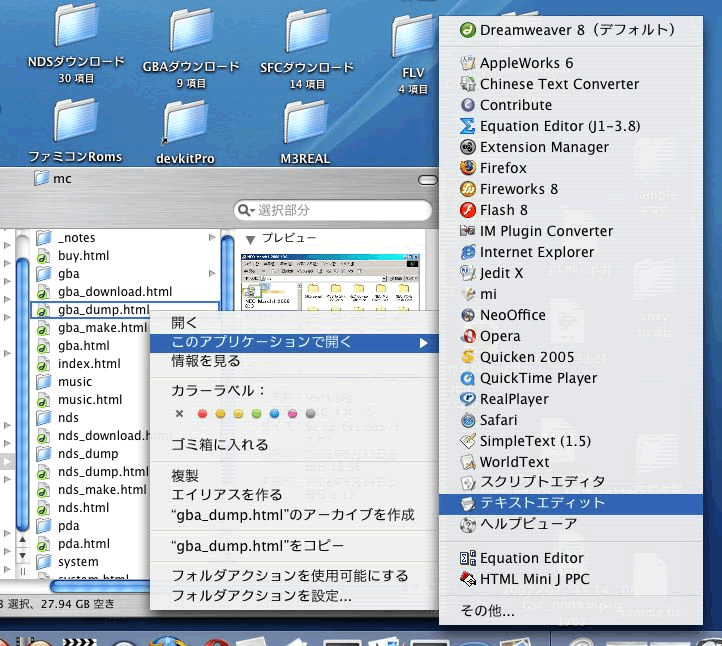Viewport: 722px width, 646px height.
Task: Apply the green color label
Action: pyautogui.click(x=256, y=414)
